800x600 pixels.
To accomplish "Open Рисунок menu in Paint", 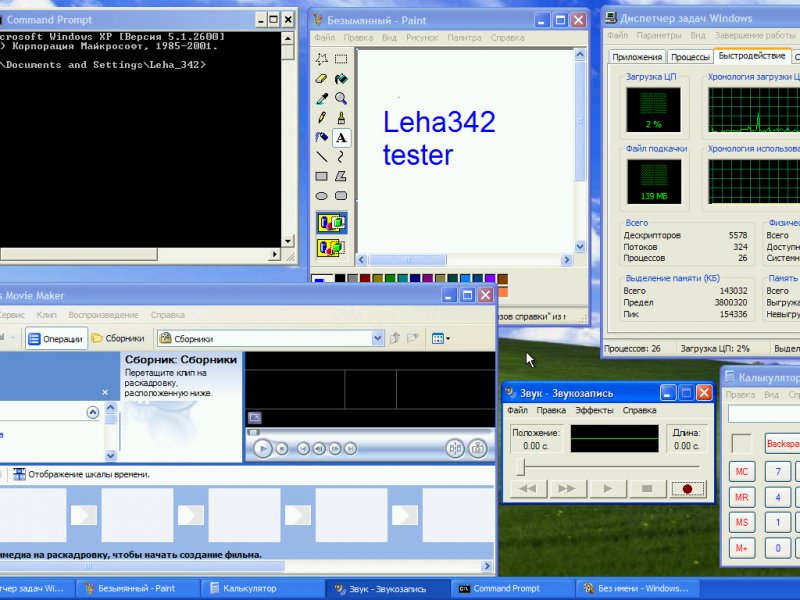I will [x=422, y=37].
